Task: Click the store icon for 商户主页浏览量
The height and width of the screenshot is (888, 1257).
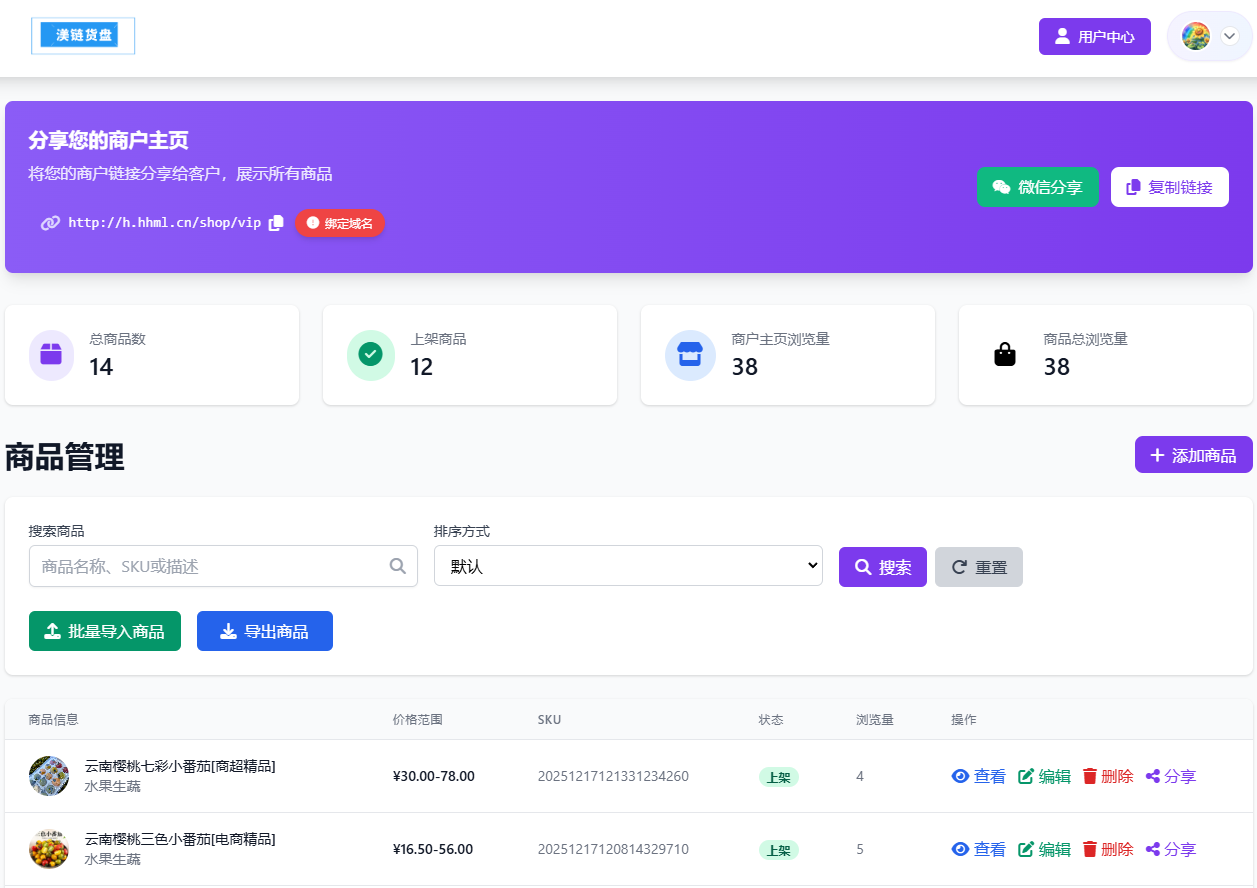Action: (689, 355)
